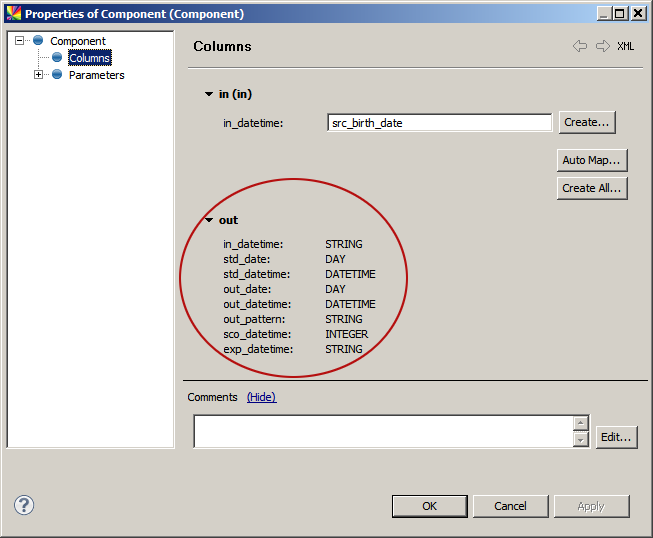Click the help question mark icon
Viewport: 653px width, 538px height.
24,505
